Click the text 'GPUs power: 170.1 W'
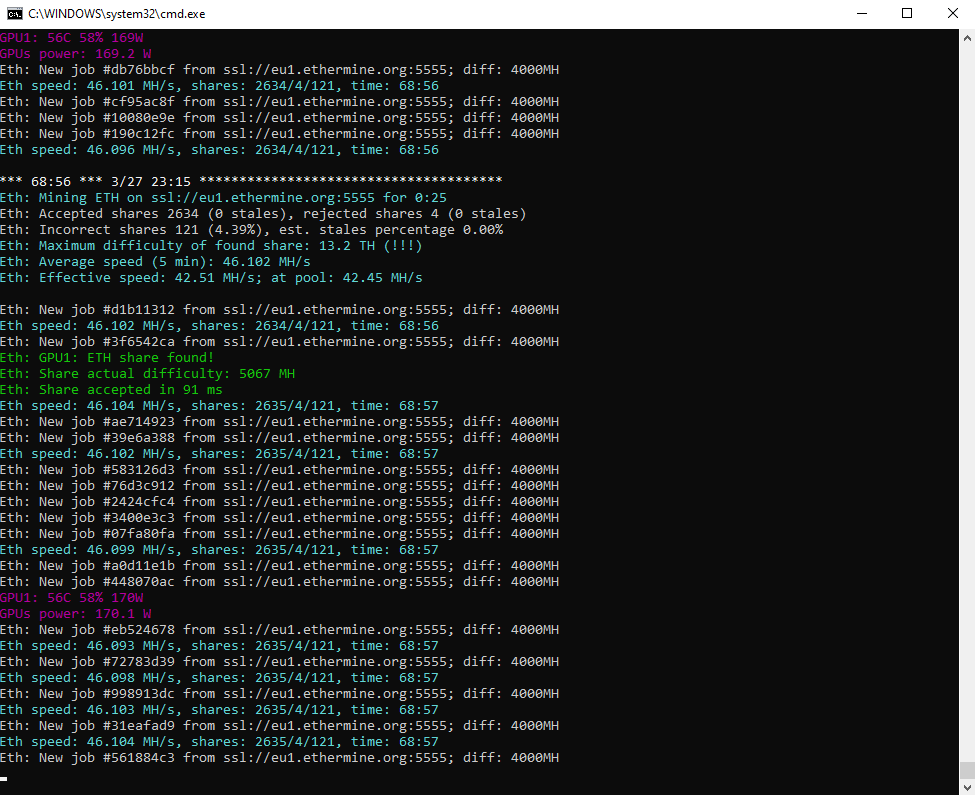The height and width of the screenshot is (795, 975). [x=76, y=614]
